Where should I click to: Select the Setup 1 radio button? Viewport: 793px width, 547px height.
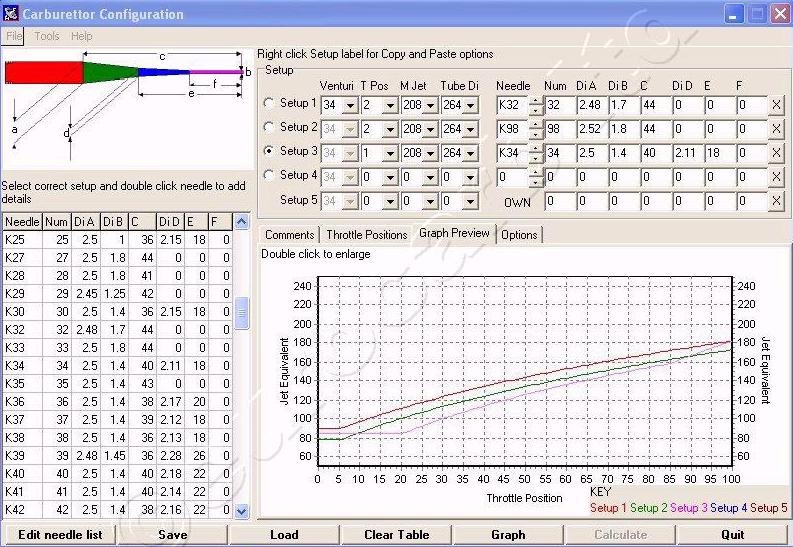click(x=269, y=104)
